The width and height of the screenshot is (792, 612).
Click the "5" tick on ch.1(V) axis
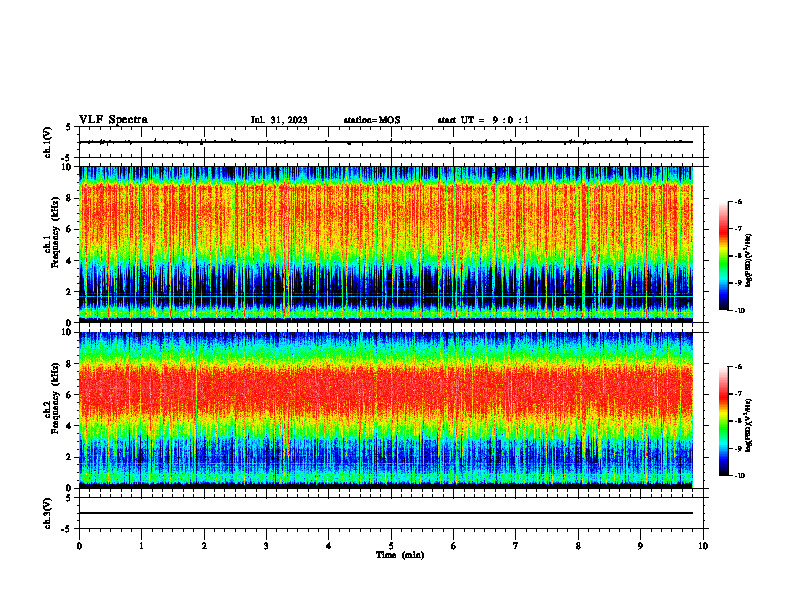[69, 127]
